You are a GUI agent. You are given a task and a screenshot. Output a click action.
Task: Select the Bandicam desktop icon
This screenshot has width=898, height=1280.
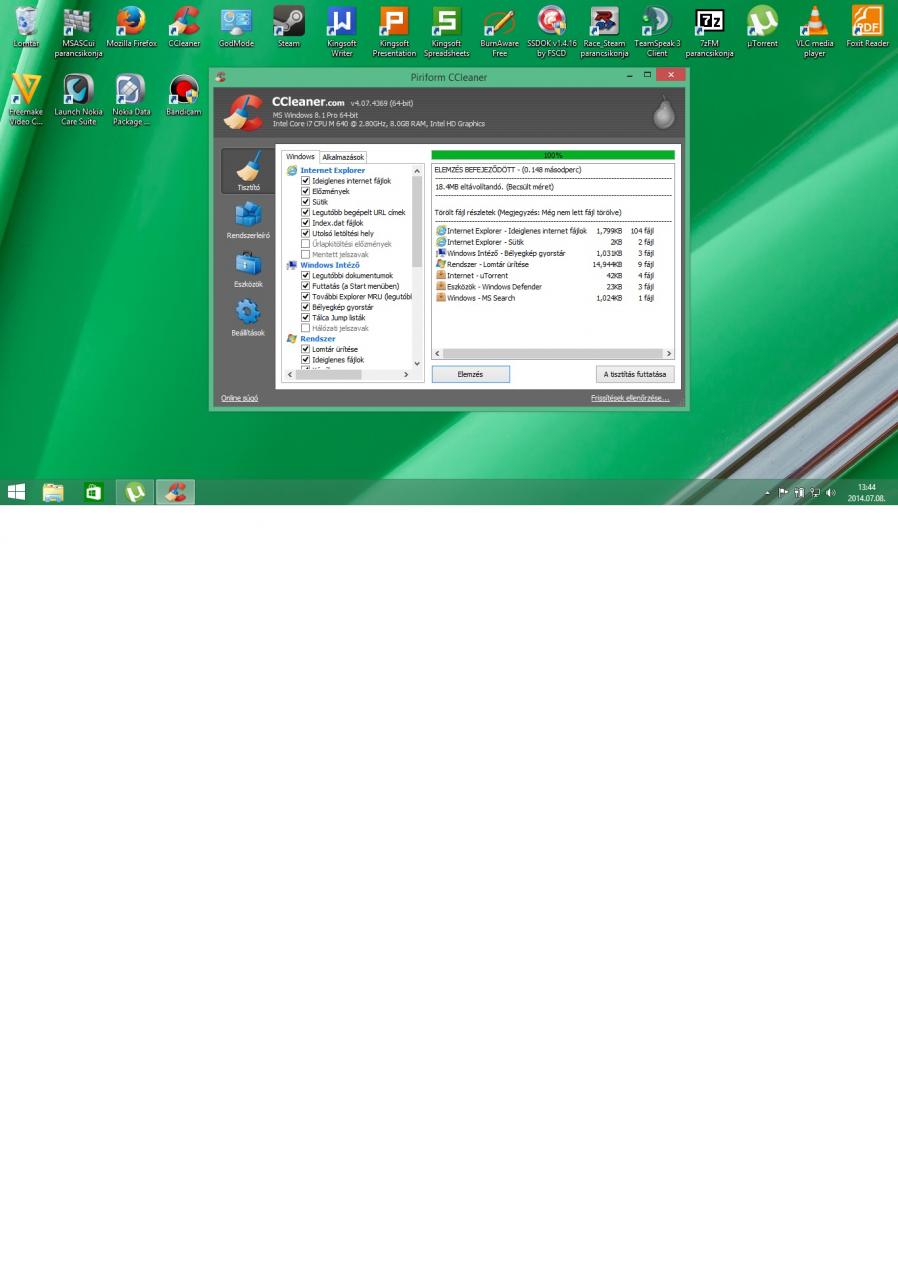click(184, 96)
